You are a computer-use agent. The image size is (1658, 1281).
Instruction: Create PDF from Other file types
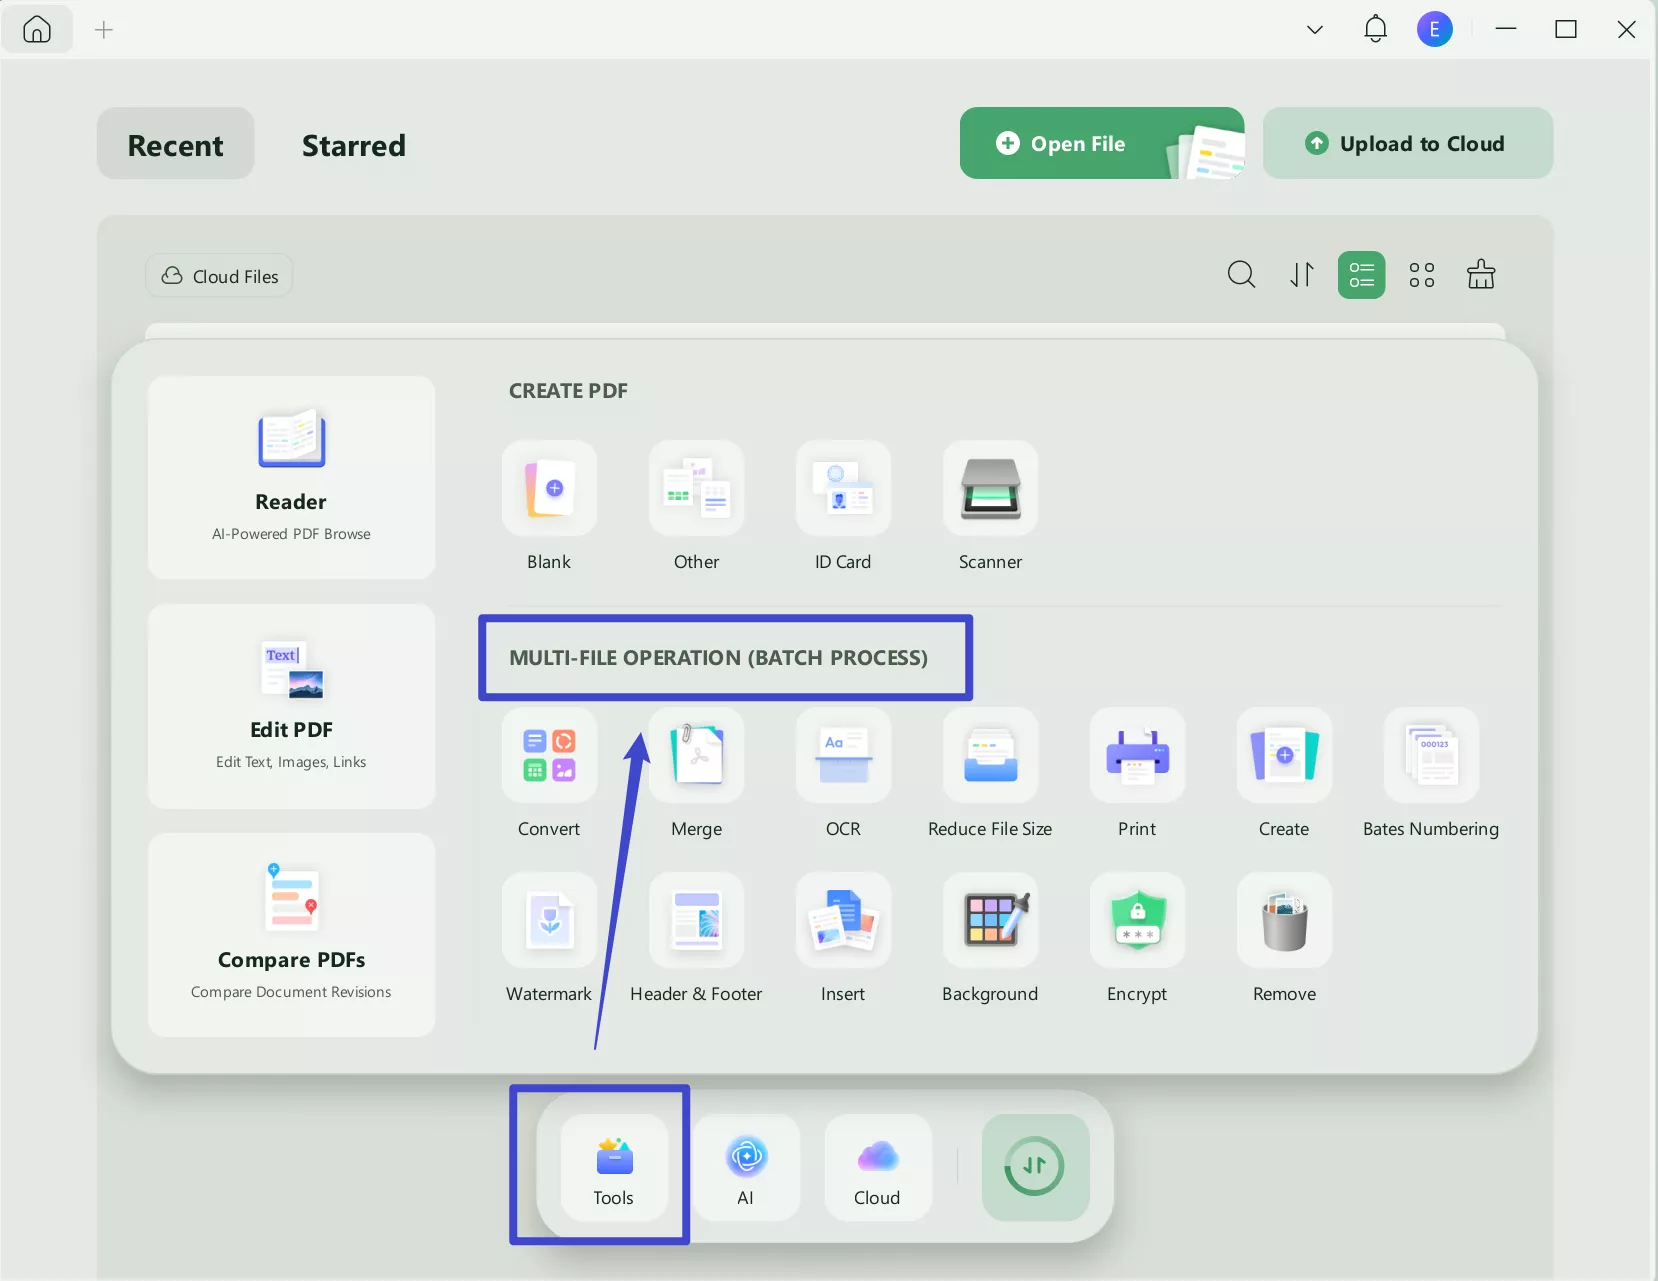click(x=696, y=488)
